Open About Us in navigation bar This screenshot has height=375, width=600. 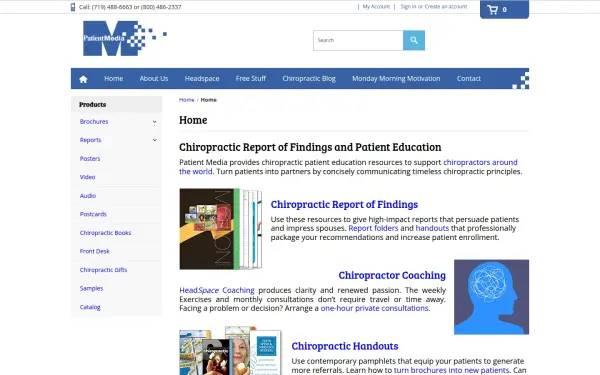coord(154,78)
